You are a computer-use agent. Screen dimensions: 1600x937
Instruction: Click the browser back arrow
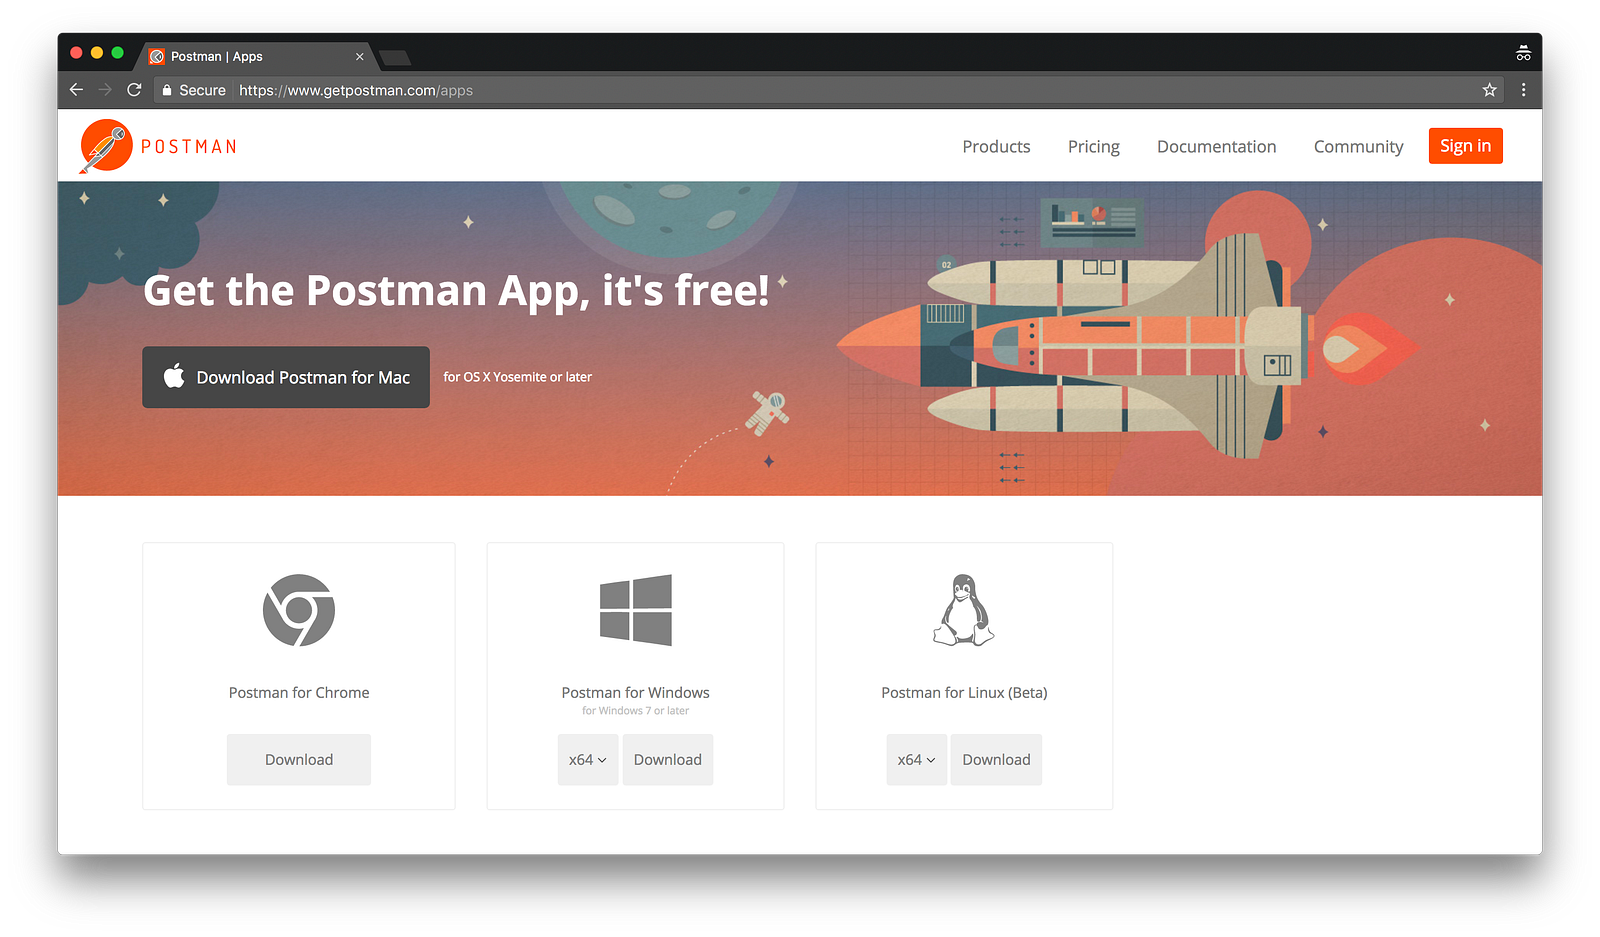coord(76,90)
